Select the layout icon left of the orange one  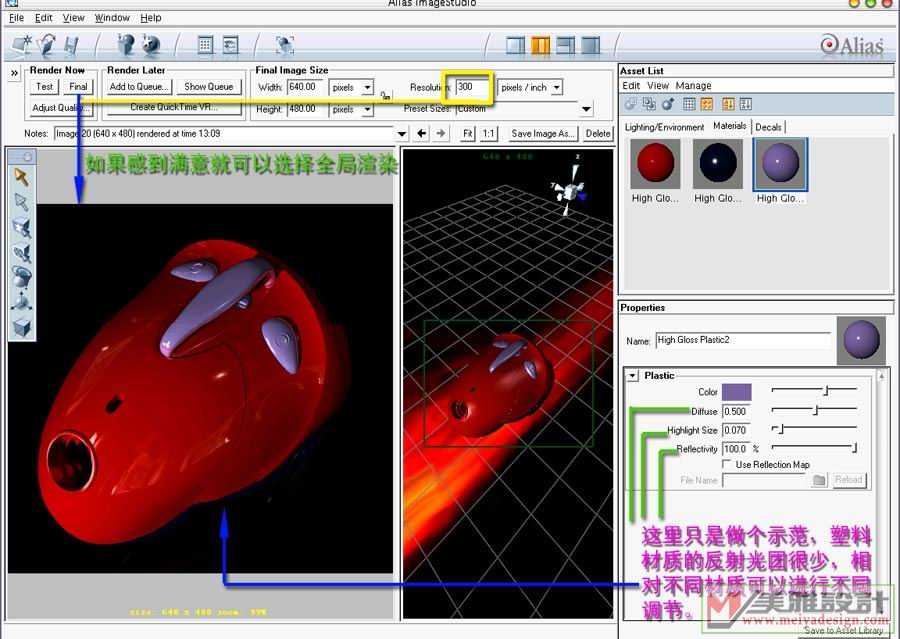coord(515,45)
